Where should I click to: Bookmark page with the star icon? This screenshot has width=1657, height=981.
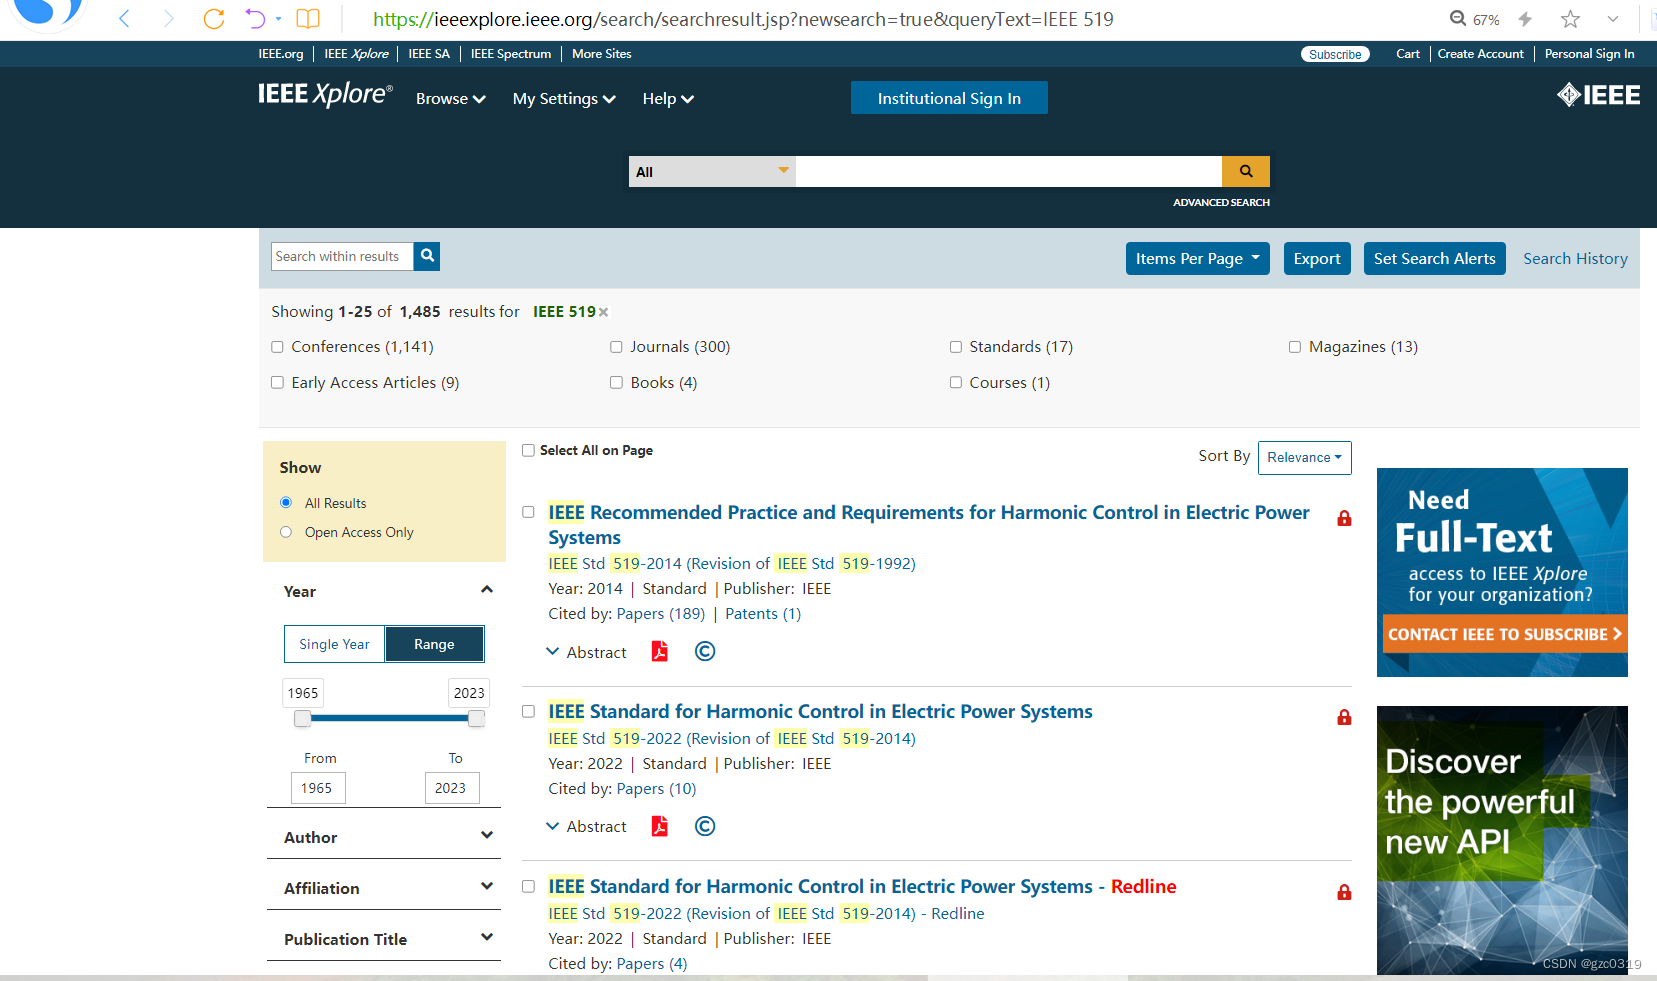point(1570,19)
